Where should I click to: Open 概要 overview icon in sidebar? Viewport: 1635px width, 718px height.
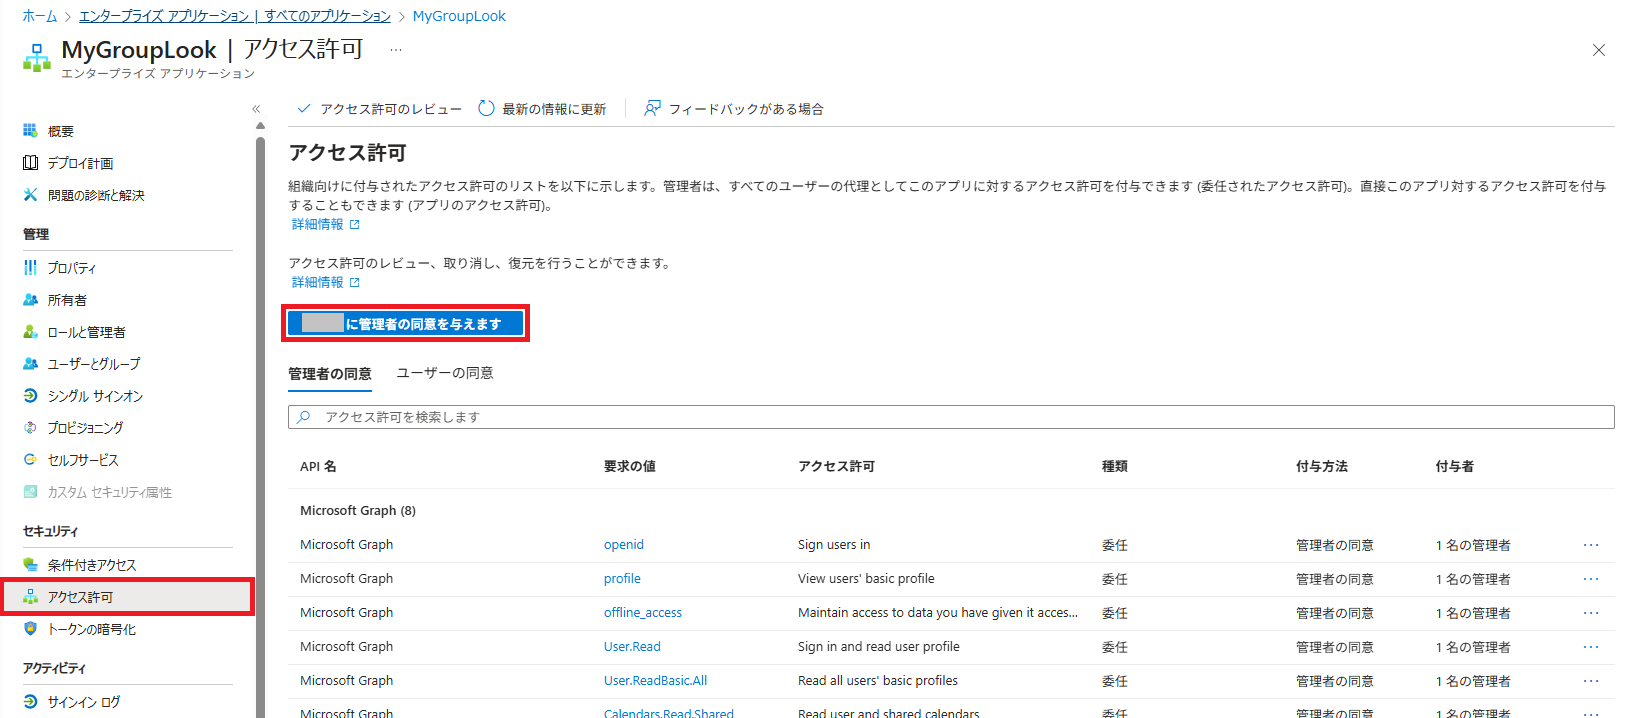pyautogui.click(x=30, y=131)
